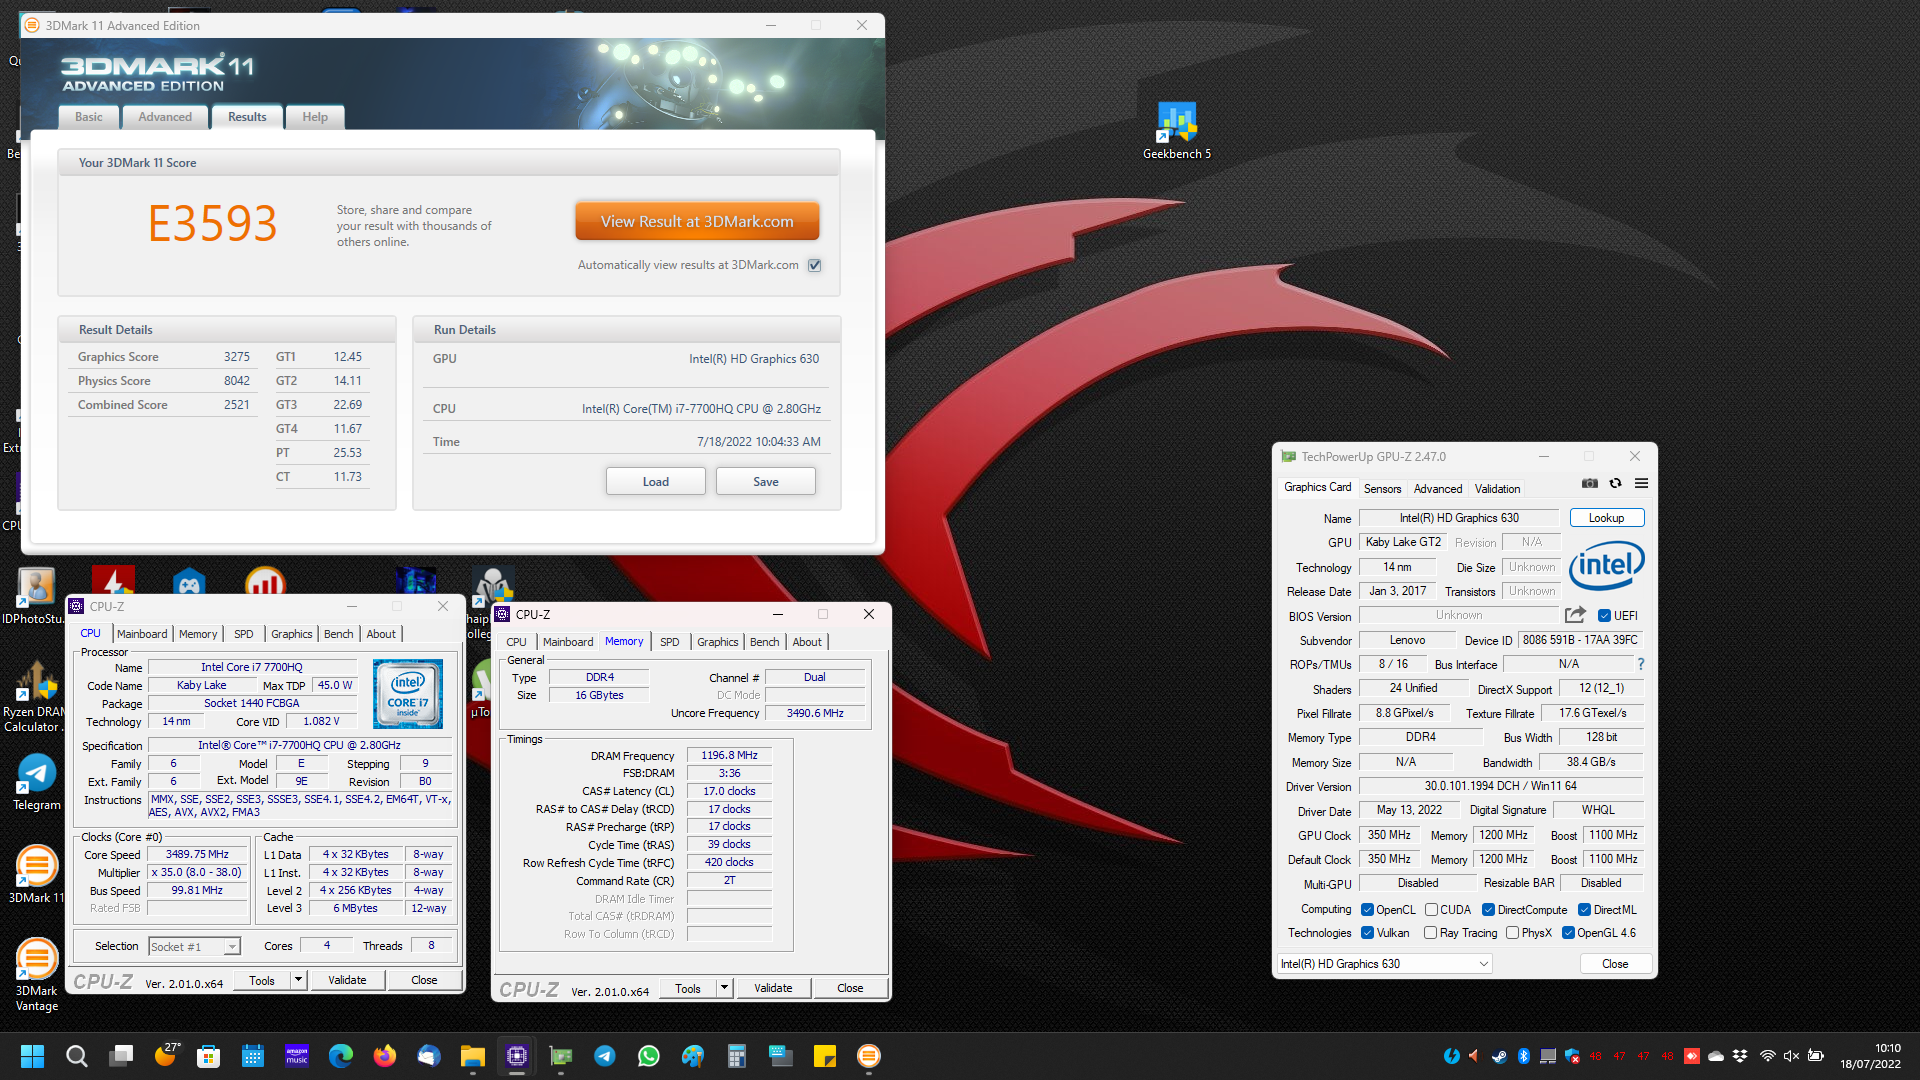The image size is (1920, 1080).
Task: Click Validate in CPU-Z CPU window
Action: [x=347, y=980]
